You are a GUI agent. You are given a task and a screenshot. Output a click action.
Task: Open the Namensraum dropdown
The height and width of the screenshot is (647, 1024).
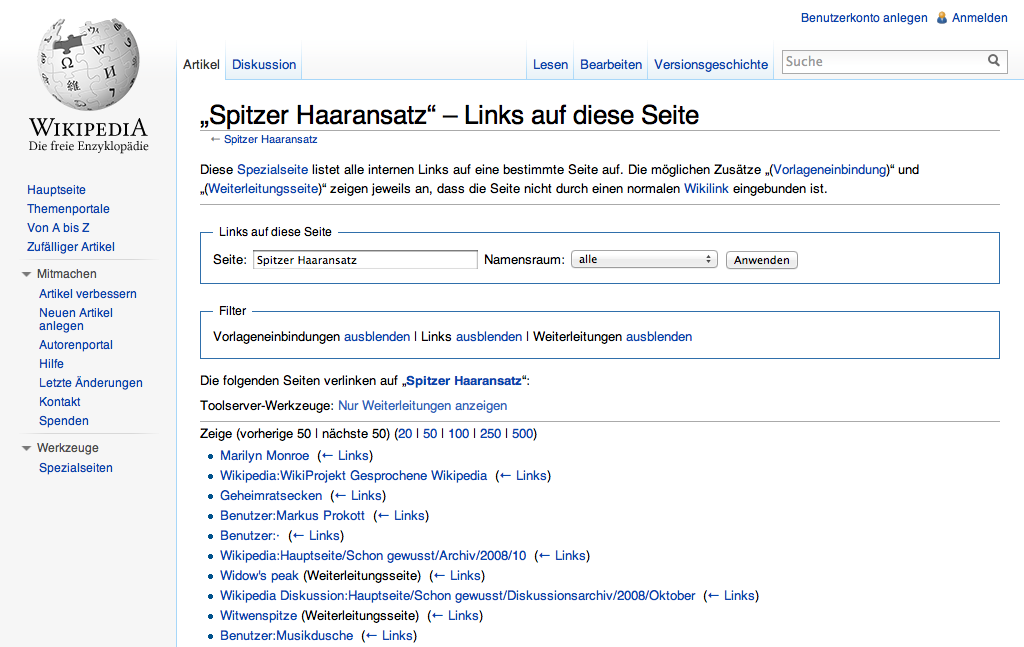tap(644, 259)
